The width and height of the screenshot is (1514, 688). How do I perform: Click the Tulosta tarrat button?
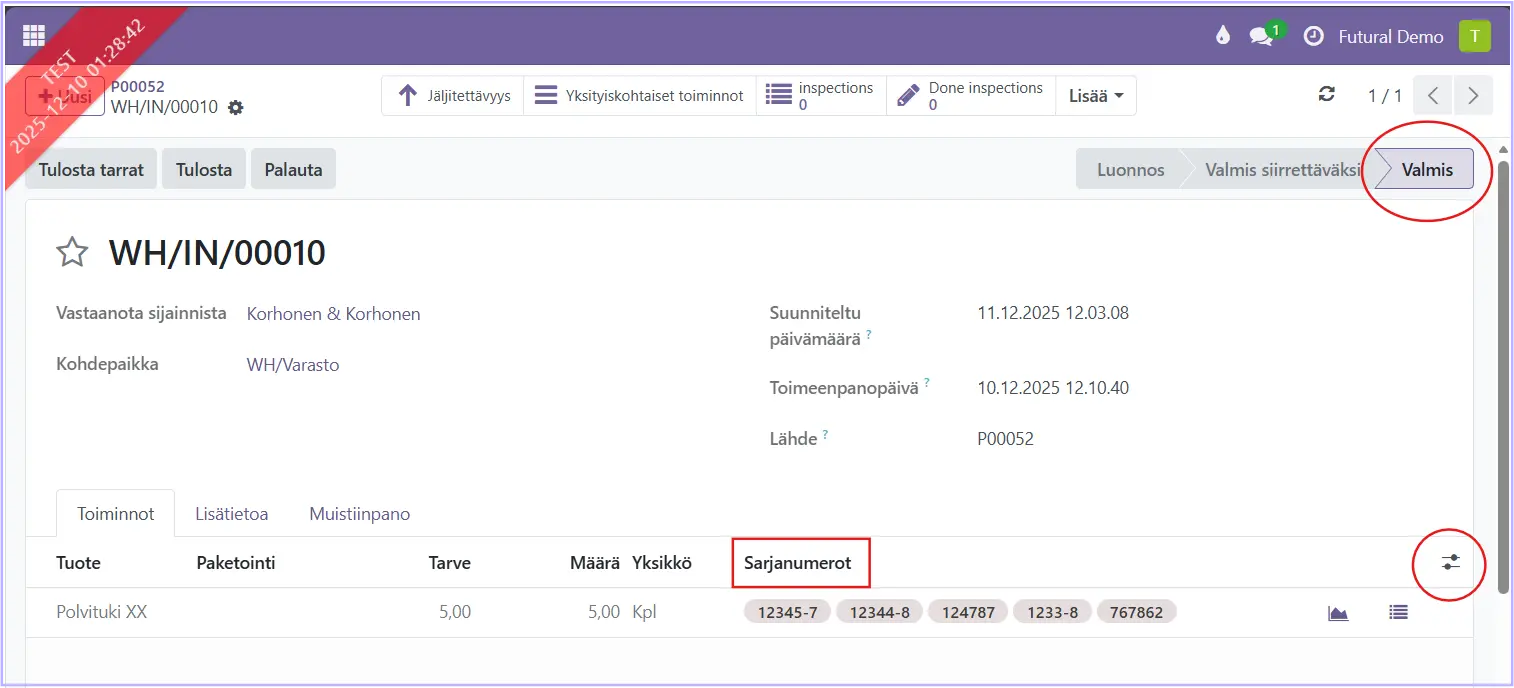click(92, 169)
